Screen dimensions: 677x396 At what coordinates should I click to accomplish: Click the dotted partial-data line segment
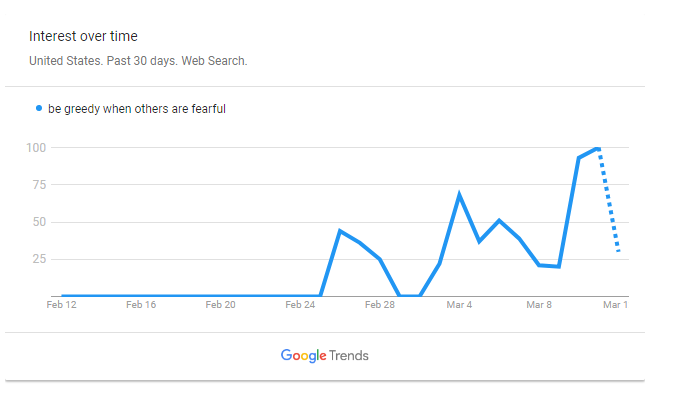[x=608, y=200]
